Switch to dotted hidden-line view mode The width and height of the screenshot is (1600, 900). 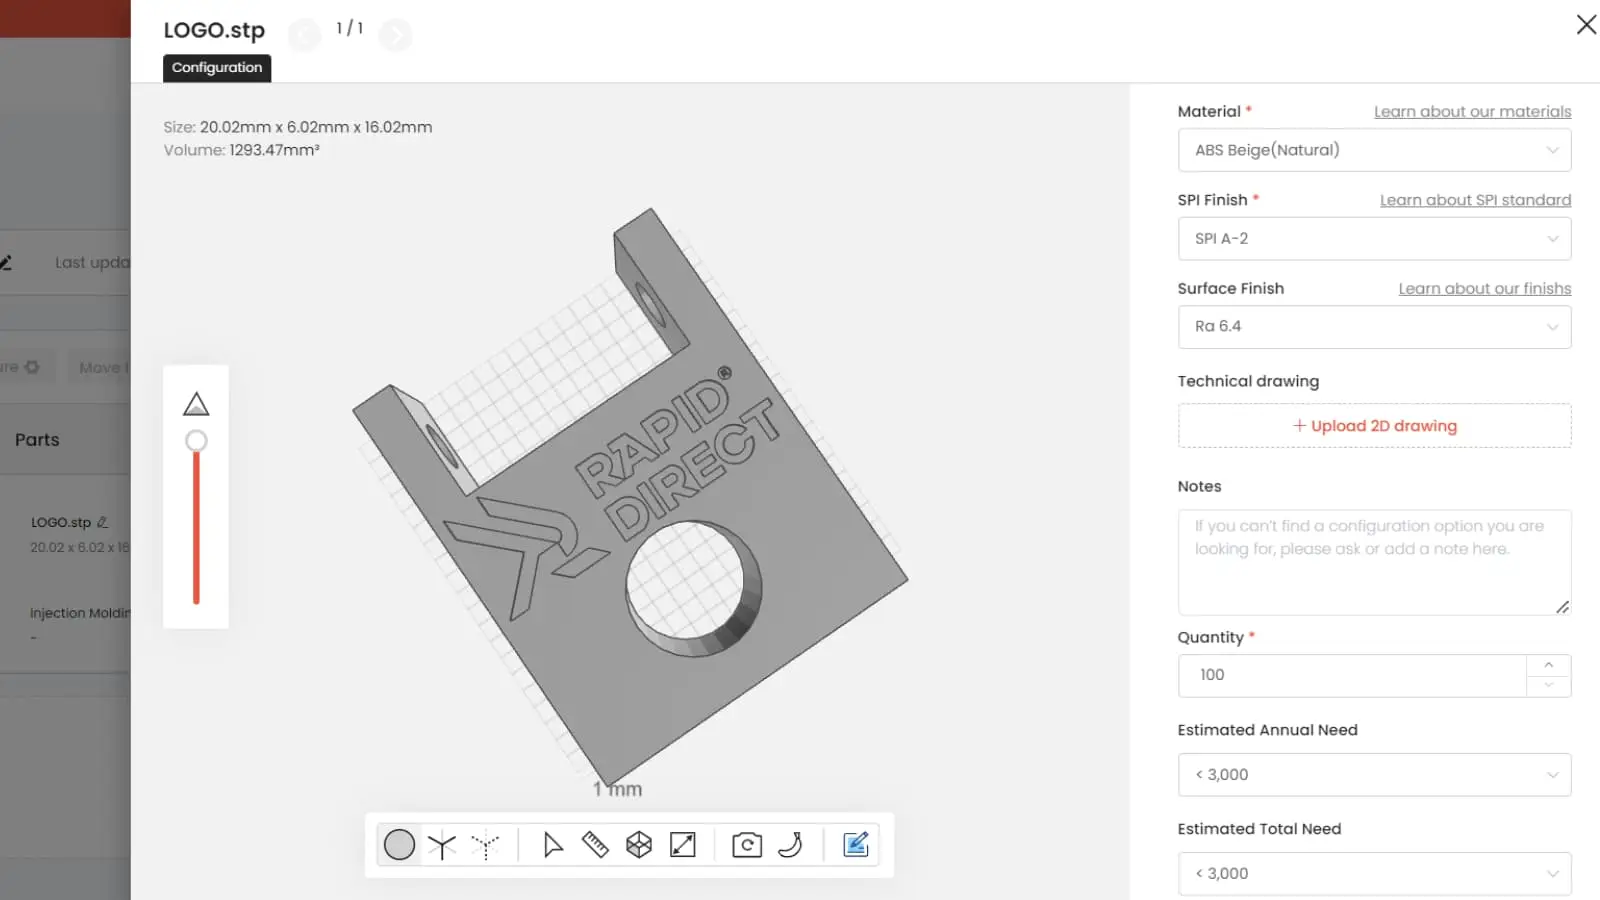pyautogui.click(x=485, y=846)
